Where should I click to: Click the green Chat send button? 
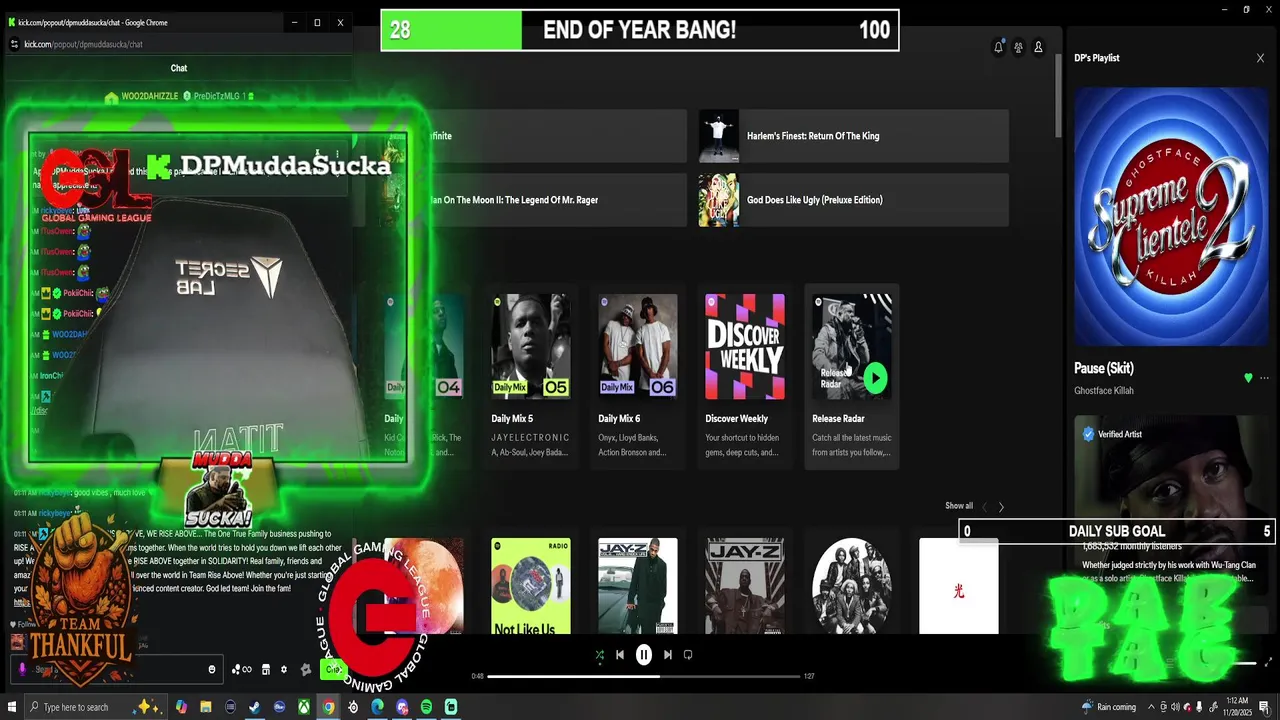332,669
